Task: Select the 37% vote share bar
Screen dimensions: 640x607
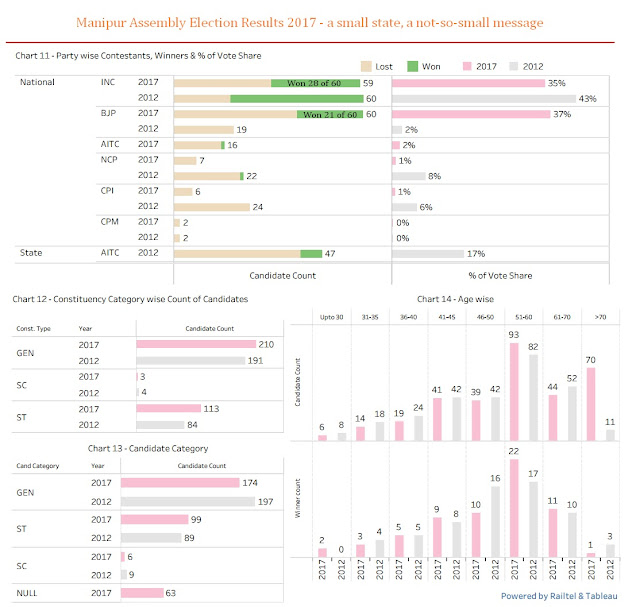Action: click(x=471, y=114)
